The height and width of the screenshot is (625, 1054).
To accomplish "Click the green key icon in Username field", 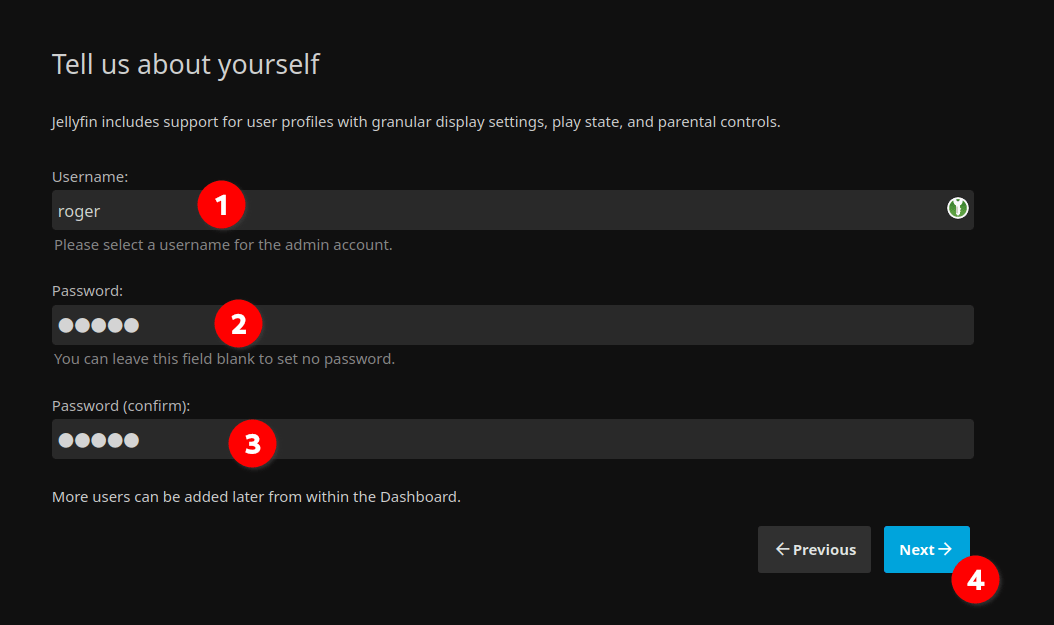I will pos(958,209).
